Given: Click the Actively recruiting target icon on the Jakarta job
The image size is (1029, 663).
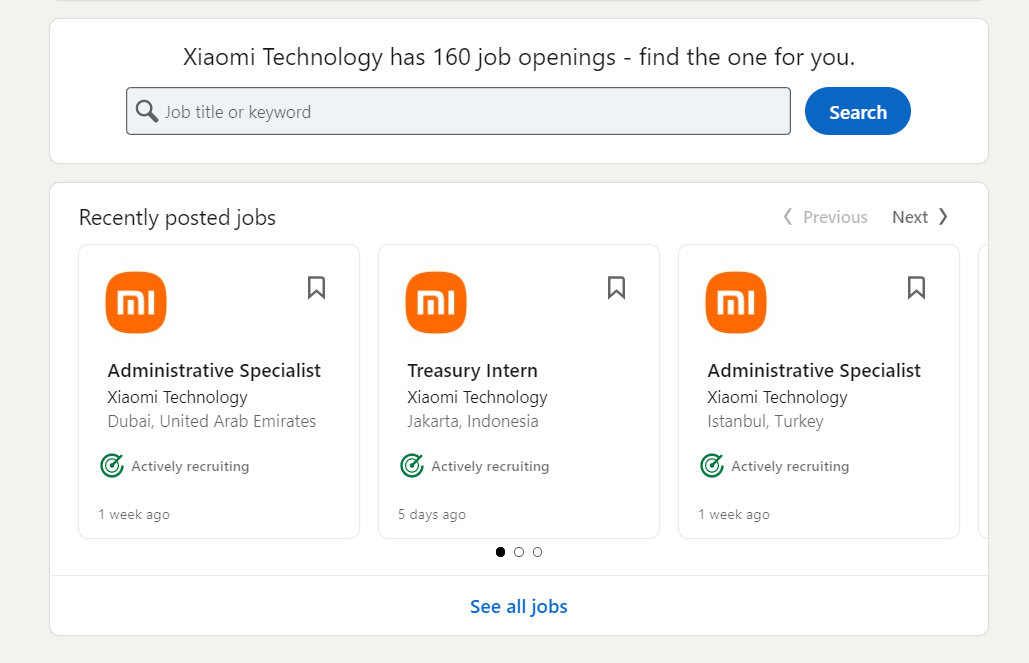Looking at the screenshot, I should click(x=412, y=465).
